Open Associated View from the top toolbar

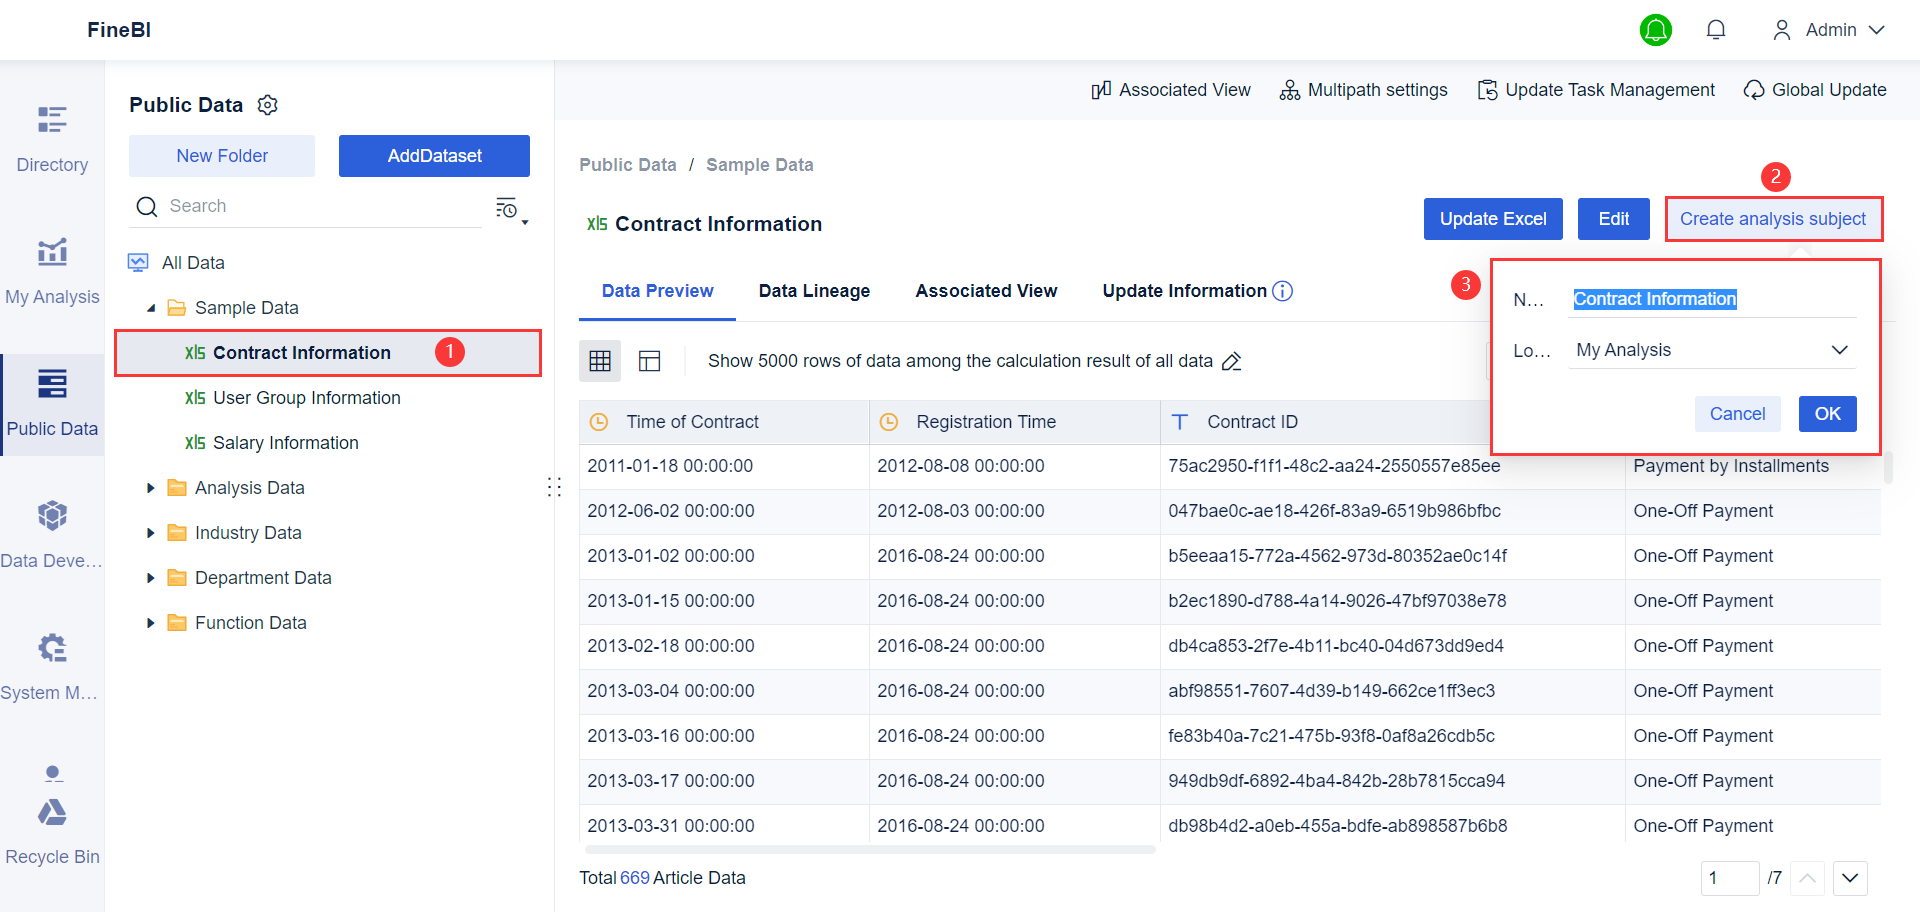pyautogui.click(x=1170, y=90)
